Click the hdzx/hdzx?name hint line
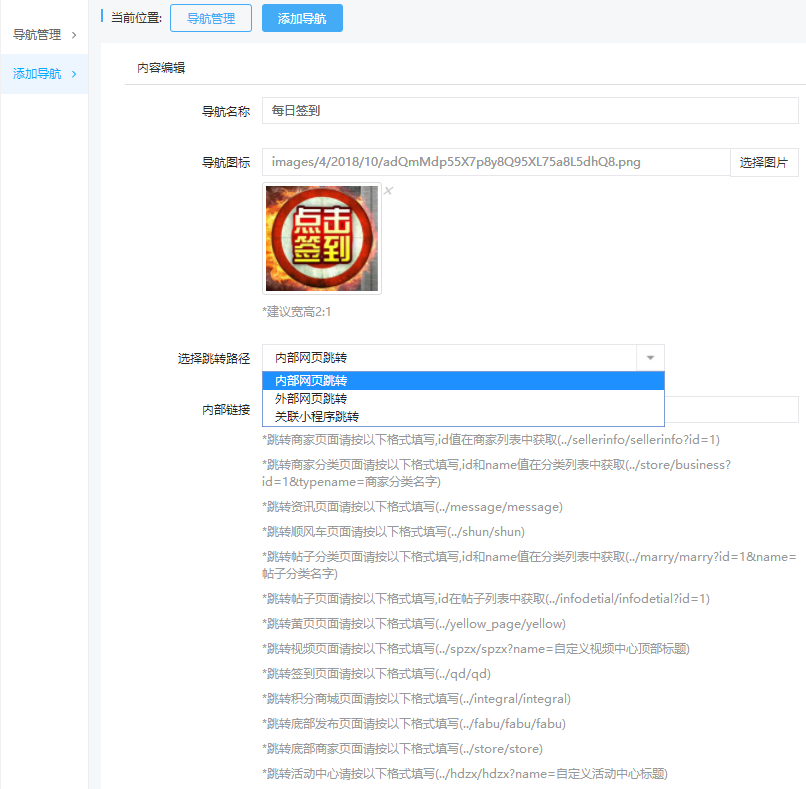Image resolution: width=806 pixels, height=789 pixels. (465, 774)
